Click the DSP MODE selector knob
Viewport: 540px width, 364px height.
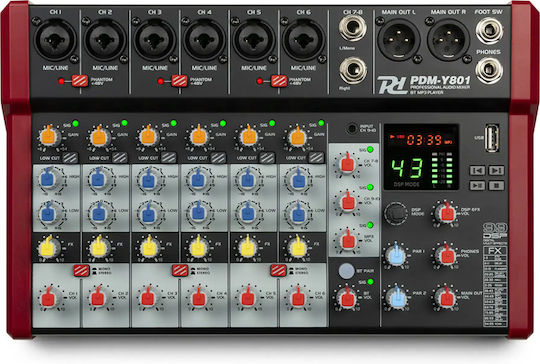point(395,213)
